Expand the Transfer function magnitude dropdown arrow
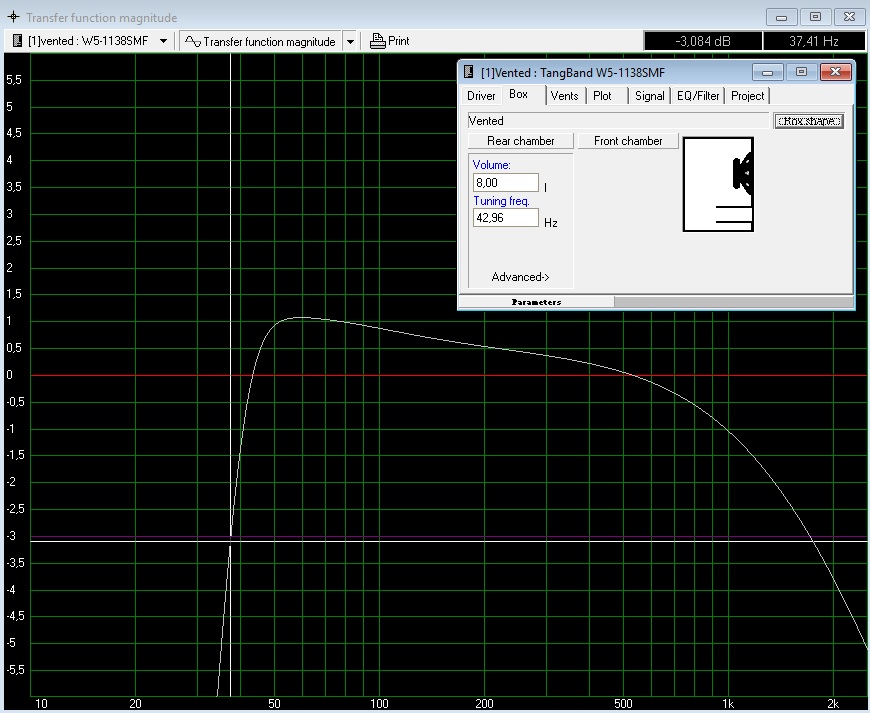 point(350,42)
